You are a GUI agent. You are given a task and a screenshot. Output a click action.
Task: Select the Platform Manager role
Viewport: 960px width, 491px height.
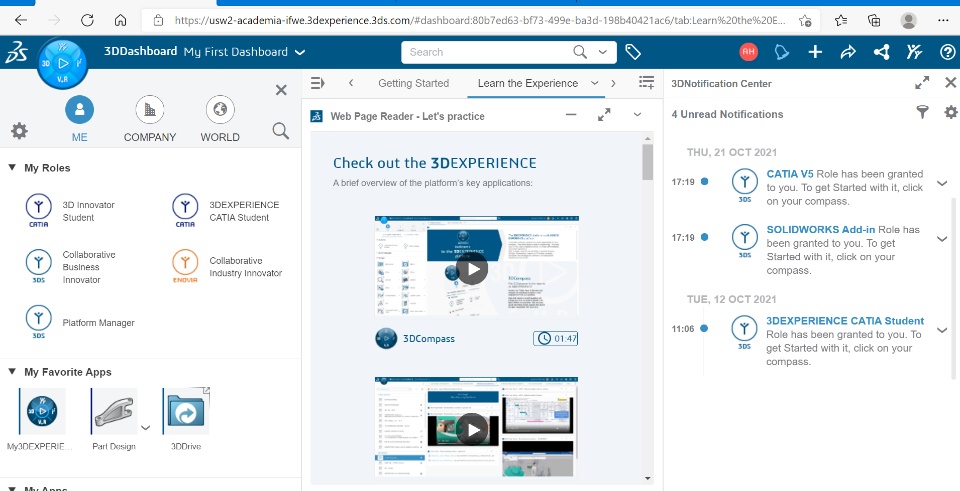point(80,323)
